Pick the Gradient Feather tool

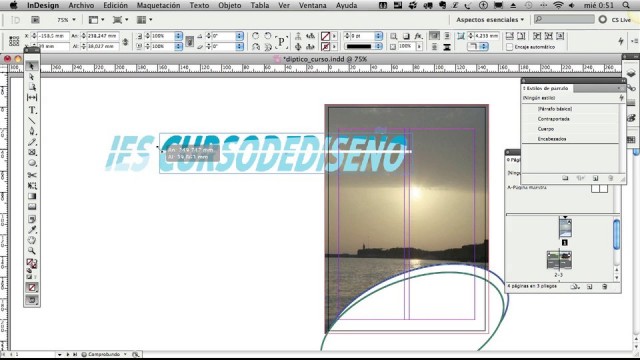pyautogui.click(x=32, y=207)
